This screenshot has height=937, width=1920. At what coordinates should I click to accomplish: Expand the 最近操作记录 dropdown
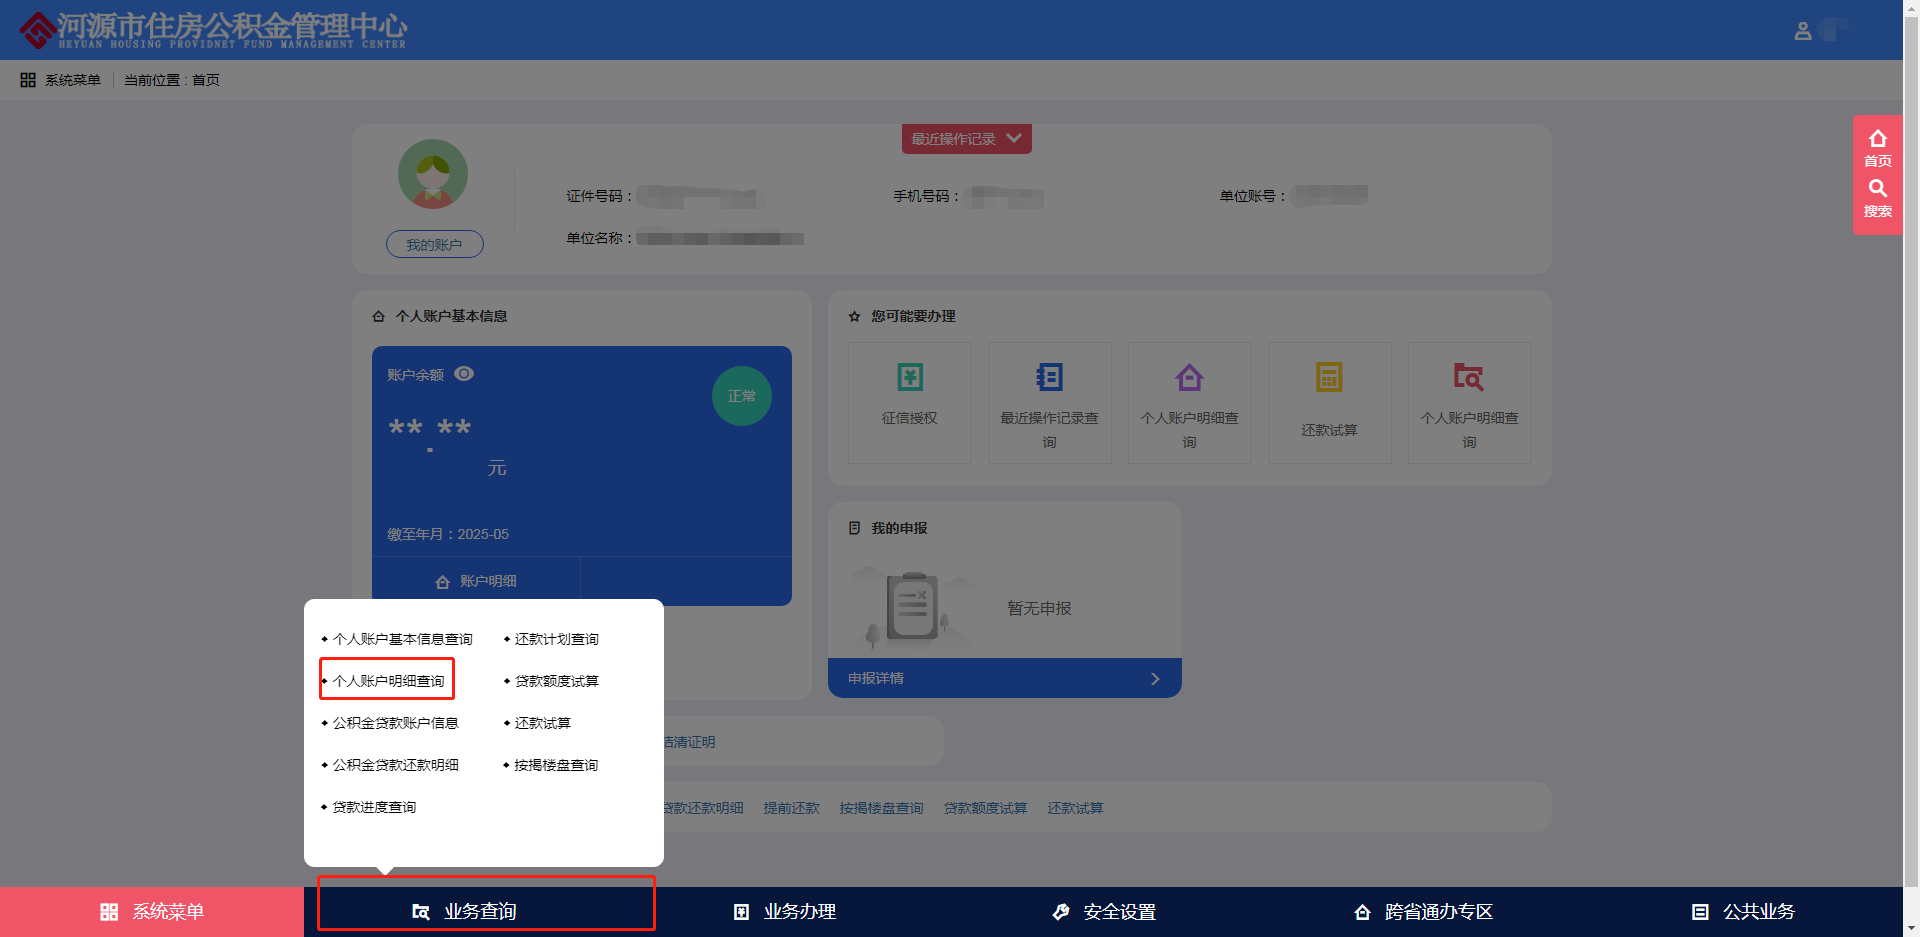coord(1015,139)
